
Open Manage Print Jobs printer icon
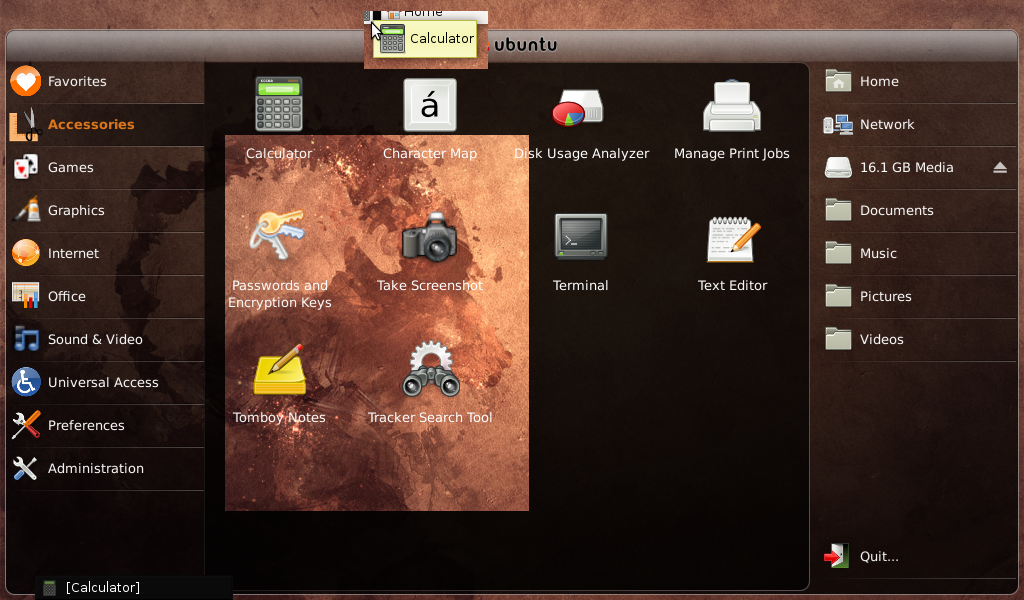pyautogui.click(x=732, y=105)
